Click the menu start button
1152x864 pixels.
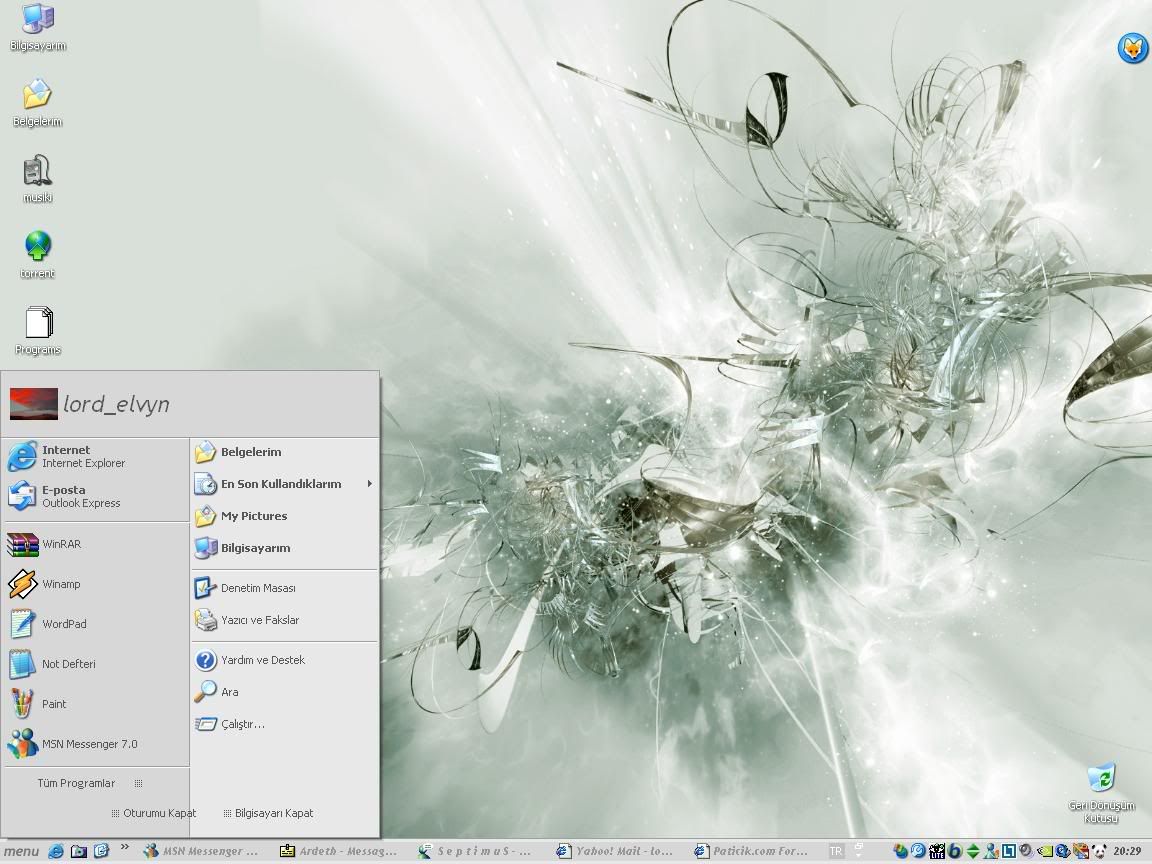click(x=21, y=852)
